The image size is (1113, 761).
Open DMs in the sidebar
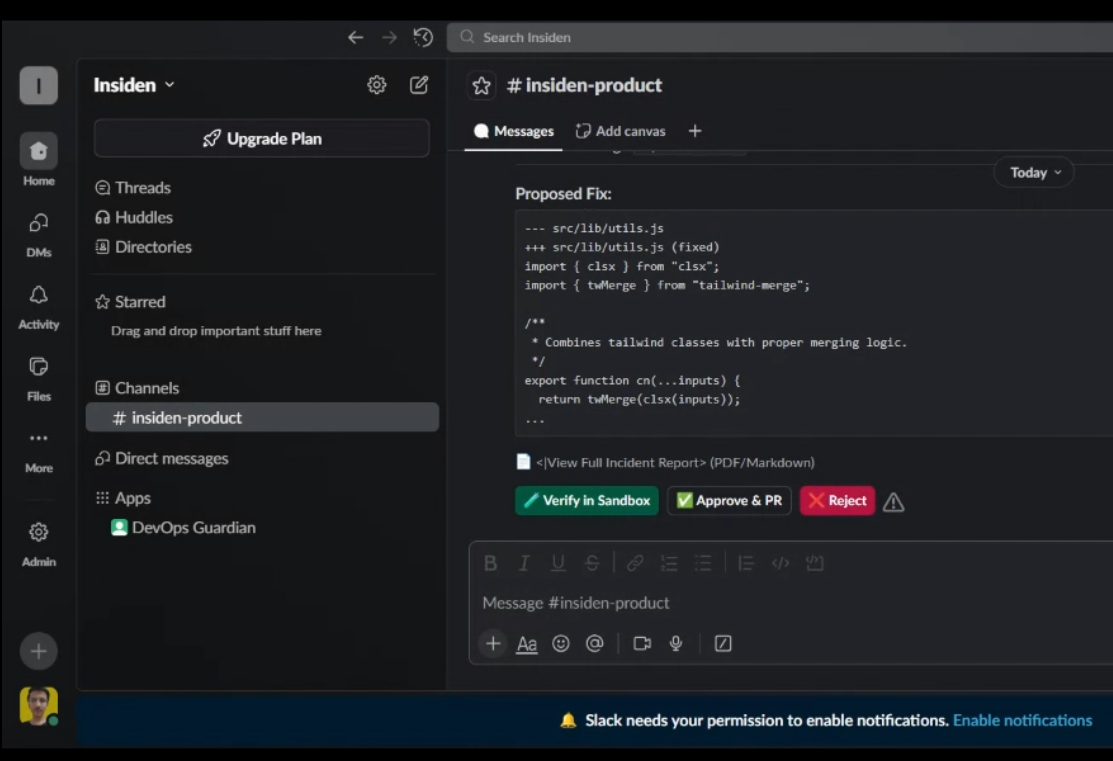38,235
